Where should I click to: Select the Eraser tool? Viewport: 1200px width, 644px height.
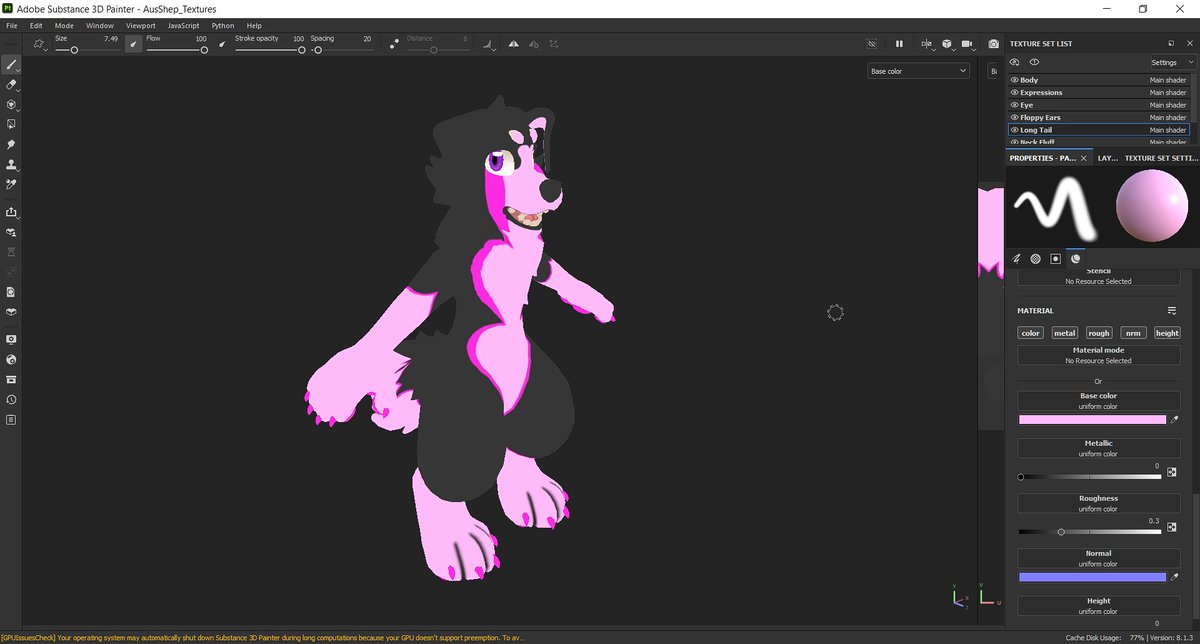tap(11, 84)
